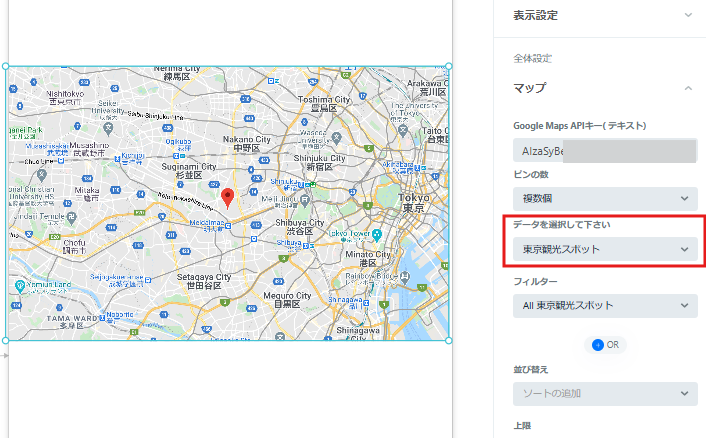This screenshot has height=438, width=706.
Task: Click the 並び替え label text
Action: 530,370
